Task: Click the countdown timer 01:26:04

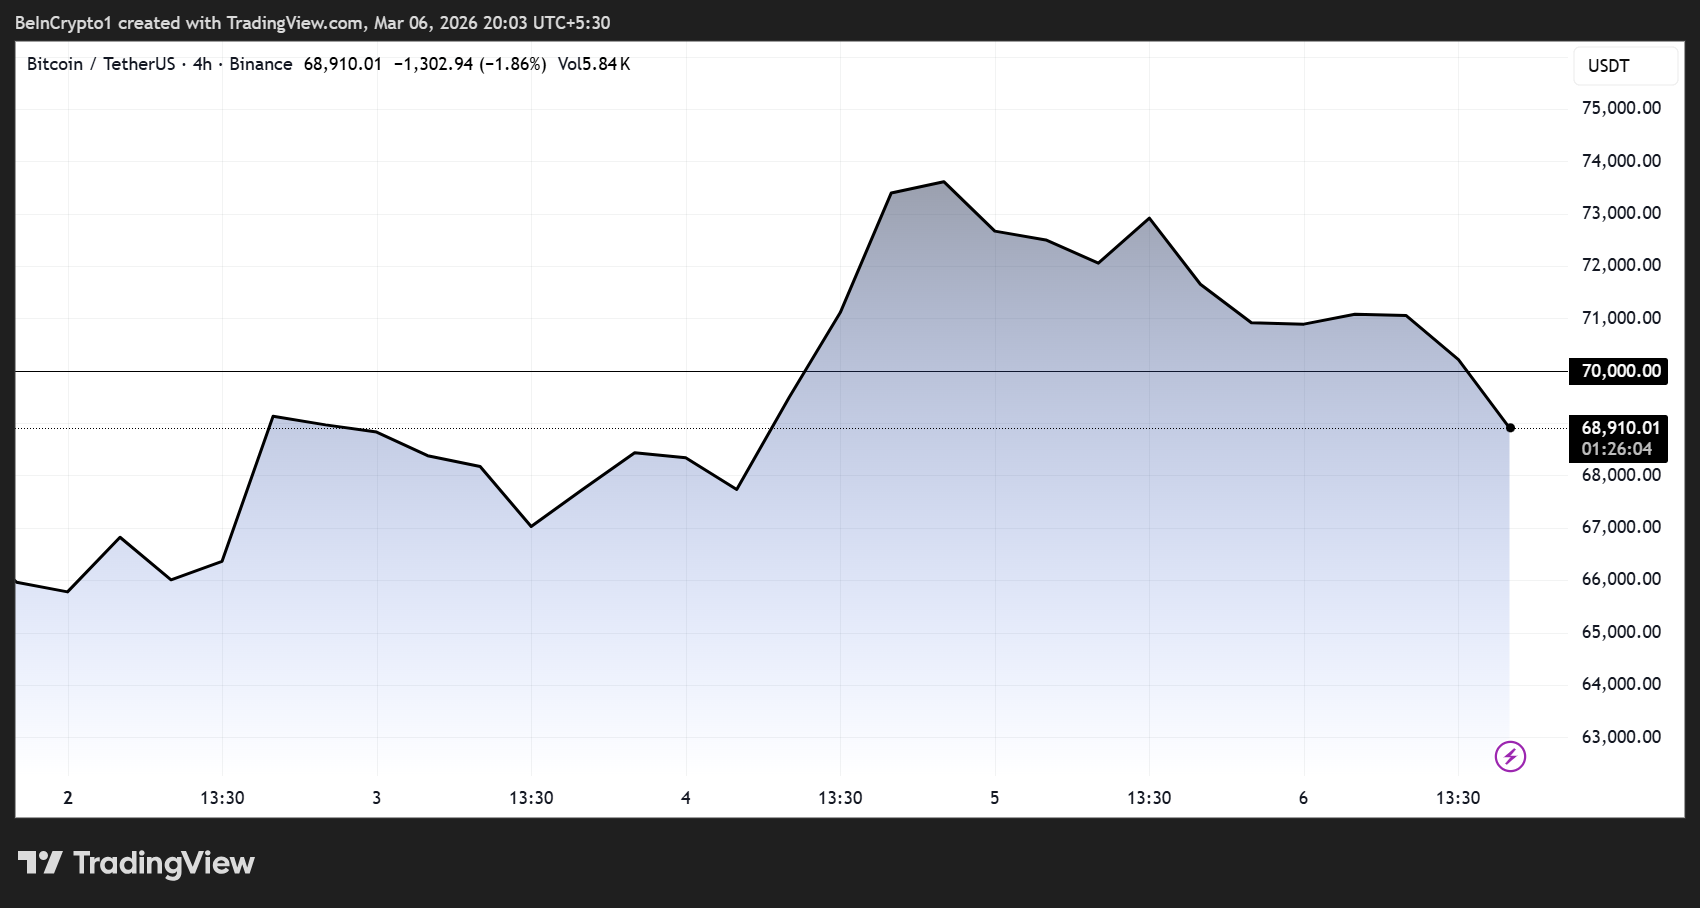Action: tap(1617, 450)
